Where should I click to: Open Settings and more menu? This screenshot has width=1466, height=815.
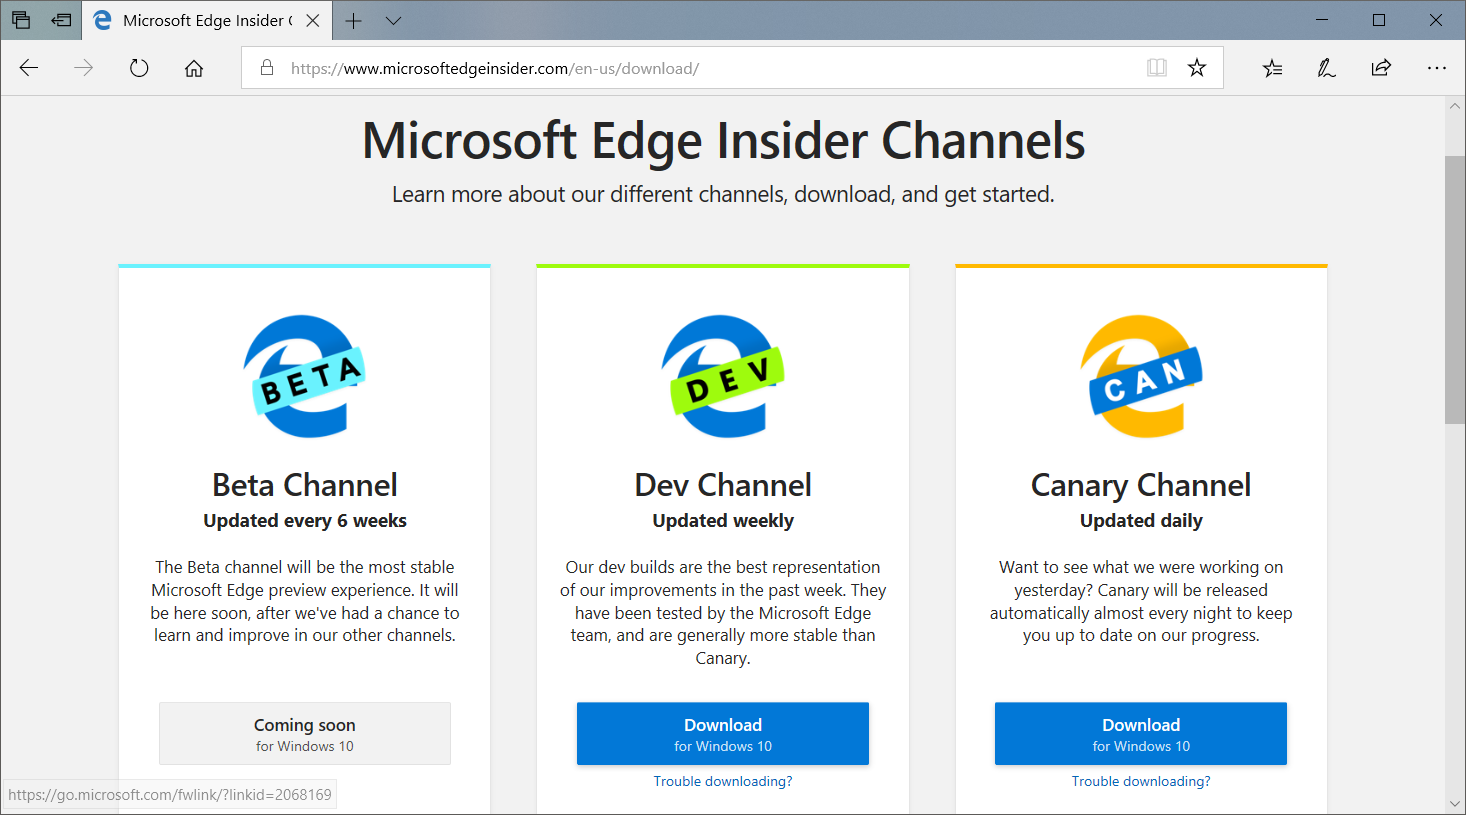tap(1437, 68)
